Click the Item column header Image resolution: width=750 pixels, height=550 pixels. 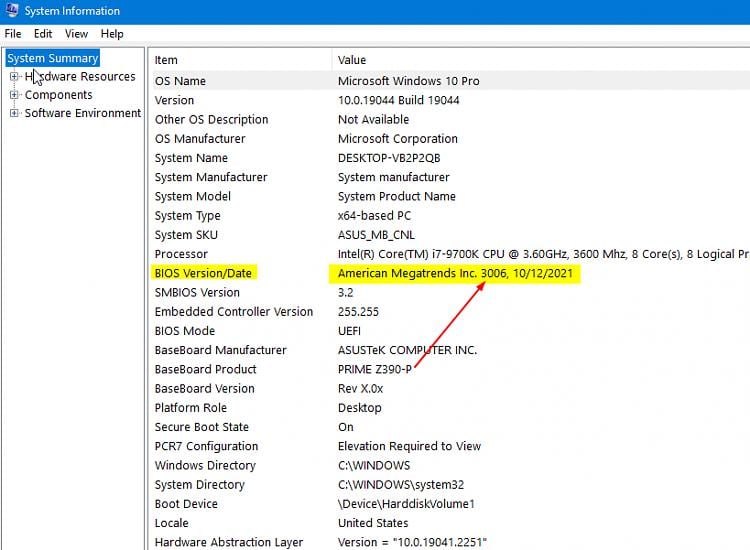[x=166, y=60]
